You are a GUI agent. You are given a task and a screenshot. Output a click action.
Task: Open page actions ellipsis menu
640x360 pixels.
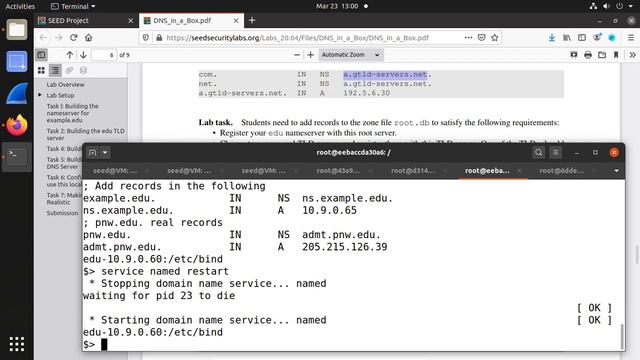468,38
